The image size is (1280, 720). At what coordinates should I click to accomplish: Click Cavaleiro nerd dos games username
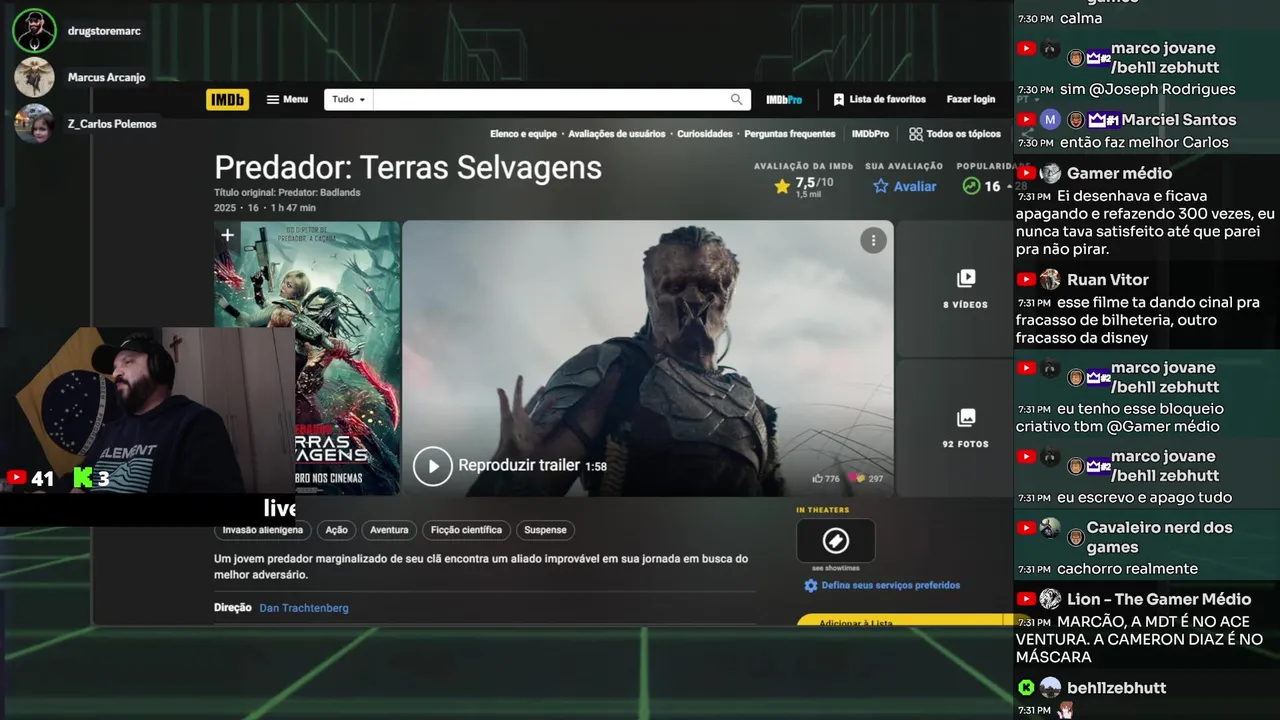pyautogui.click(x=1159, y=537)
